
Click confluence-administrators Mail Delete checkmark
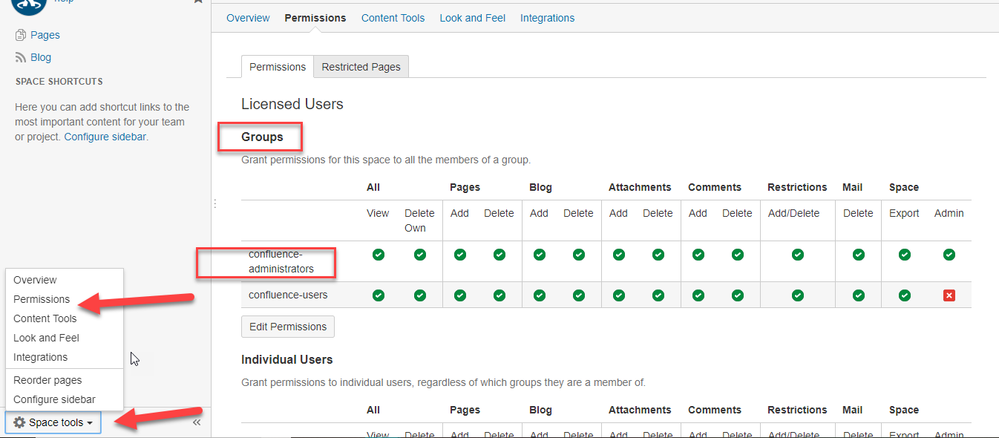click(x=859, y=254)
